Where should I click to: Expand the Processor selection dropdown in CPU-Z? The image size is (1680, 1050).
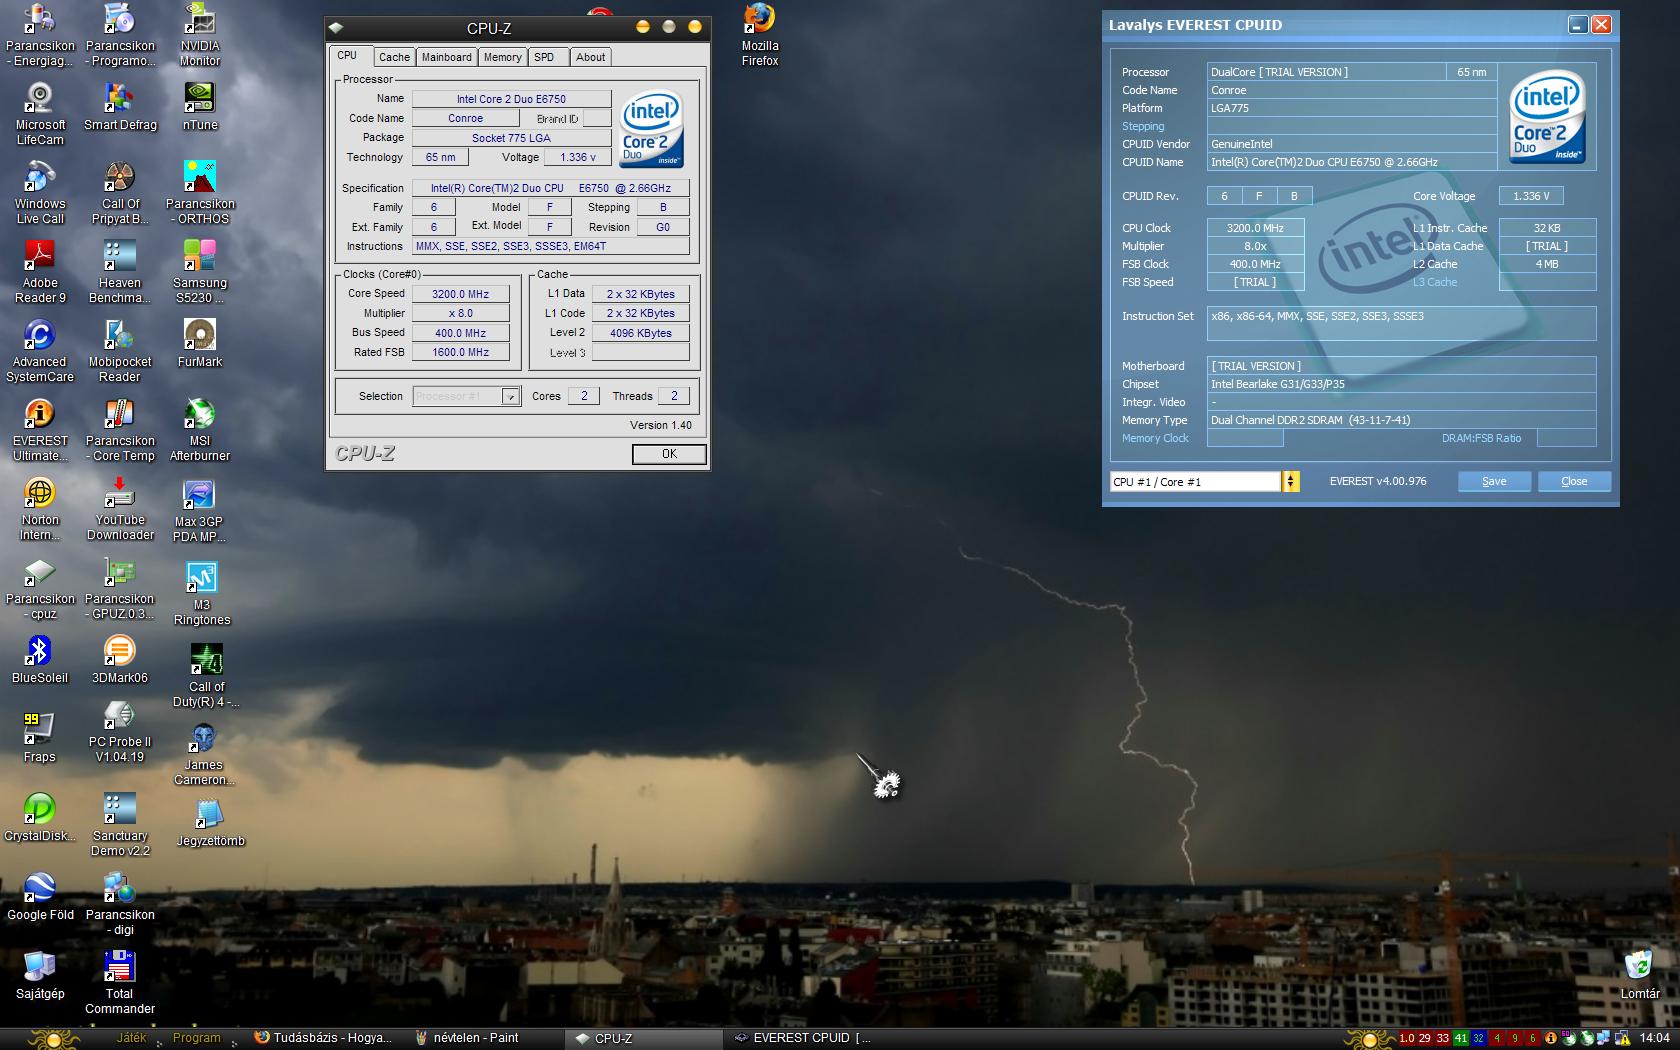pyautogui.click(x=510, y=397)
